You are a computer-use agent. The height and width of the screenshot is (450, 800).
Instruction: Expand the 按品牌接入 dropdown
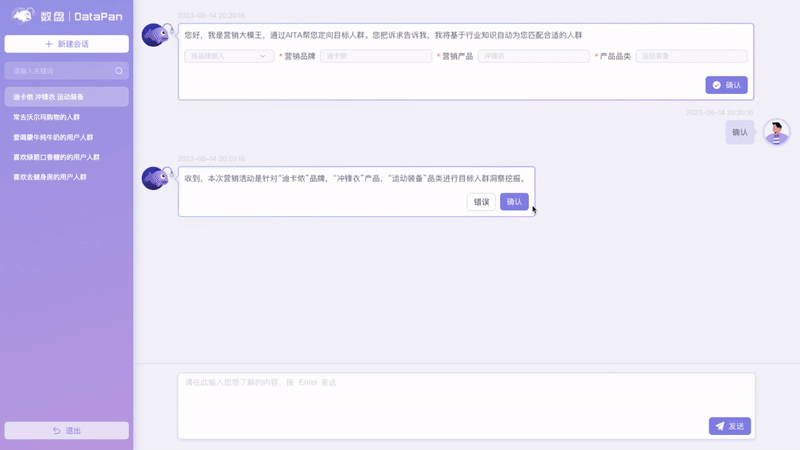tap(229, 56)
